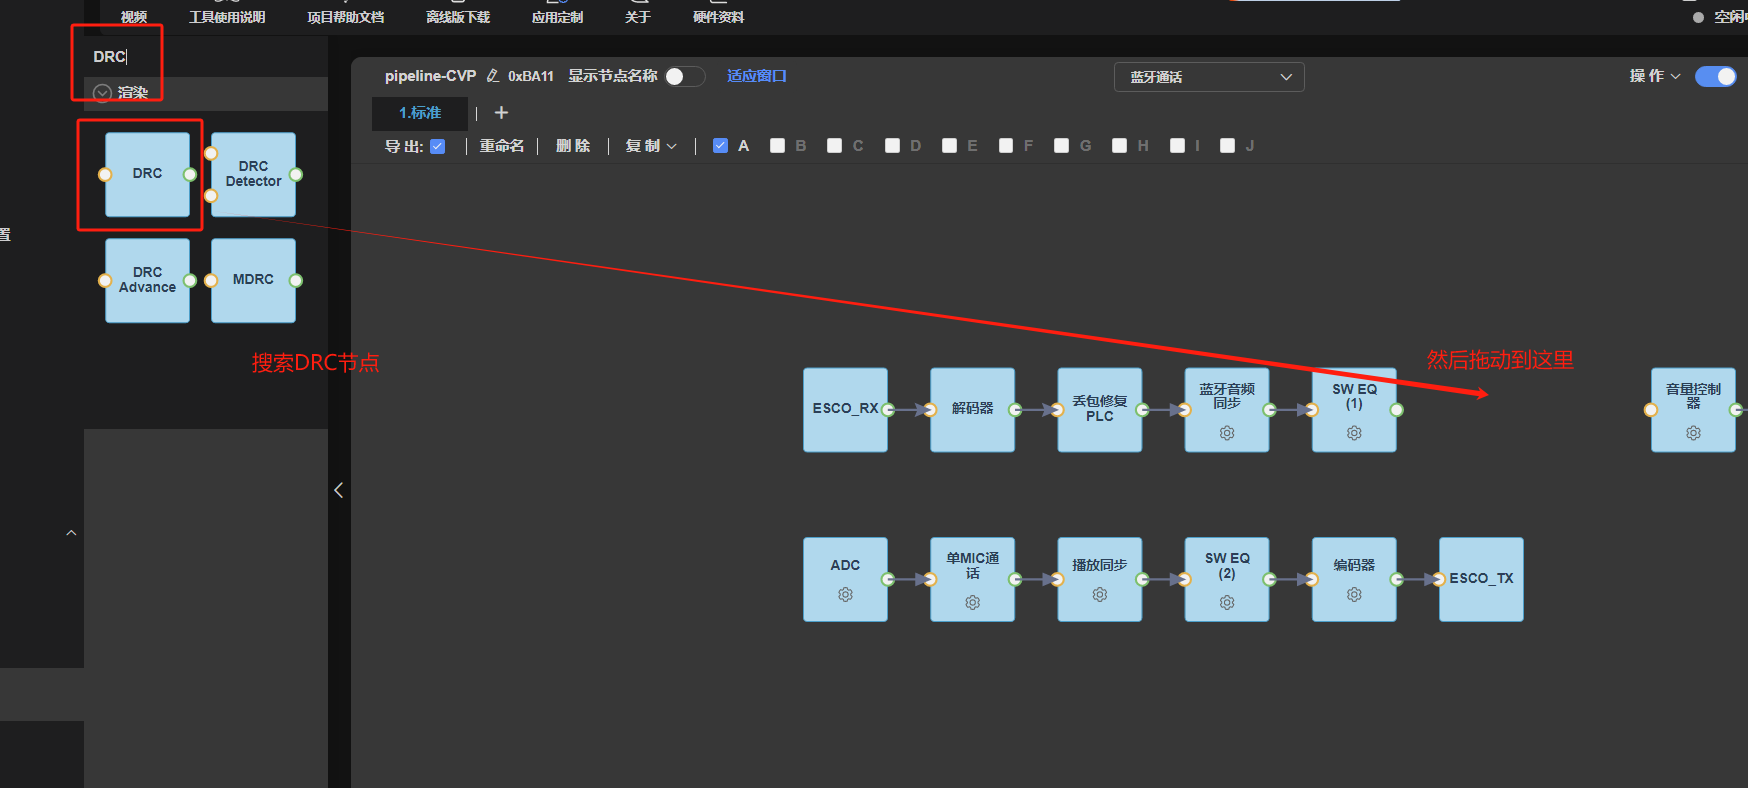The width and height of the screenshot is (1748, 788).
Task: Open settings gear on SW EQ (2) node
Action: click(x=1227, y=603)
